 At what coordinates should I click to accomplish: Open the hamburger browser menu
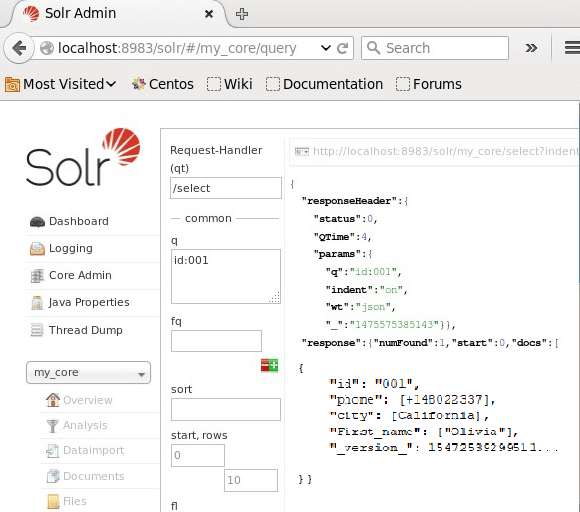click(572, 48)
